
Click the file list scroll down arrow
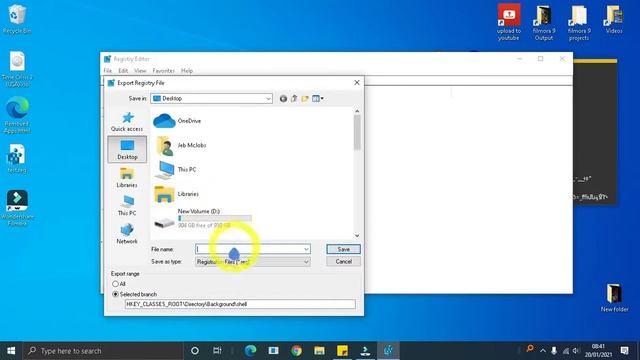pyautogui.click(x=357, y=236)
